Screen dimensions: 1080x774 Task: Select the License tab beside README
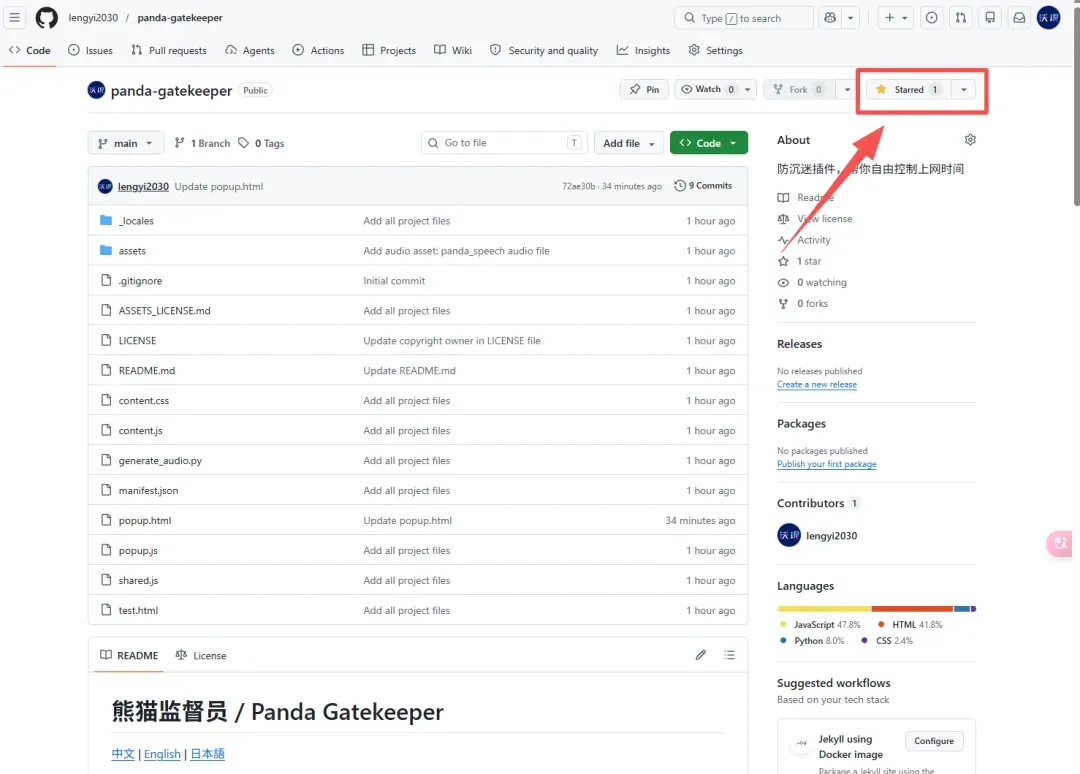[x=201, y=656]
